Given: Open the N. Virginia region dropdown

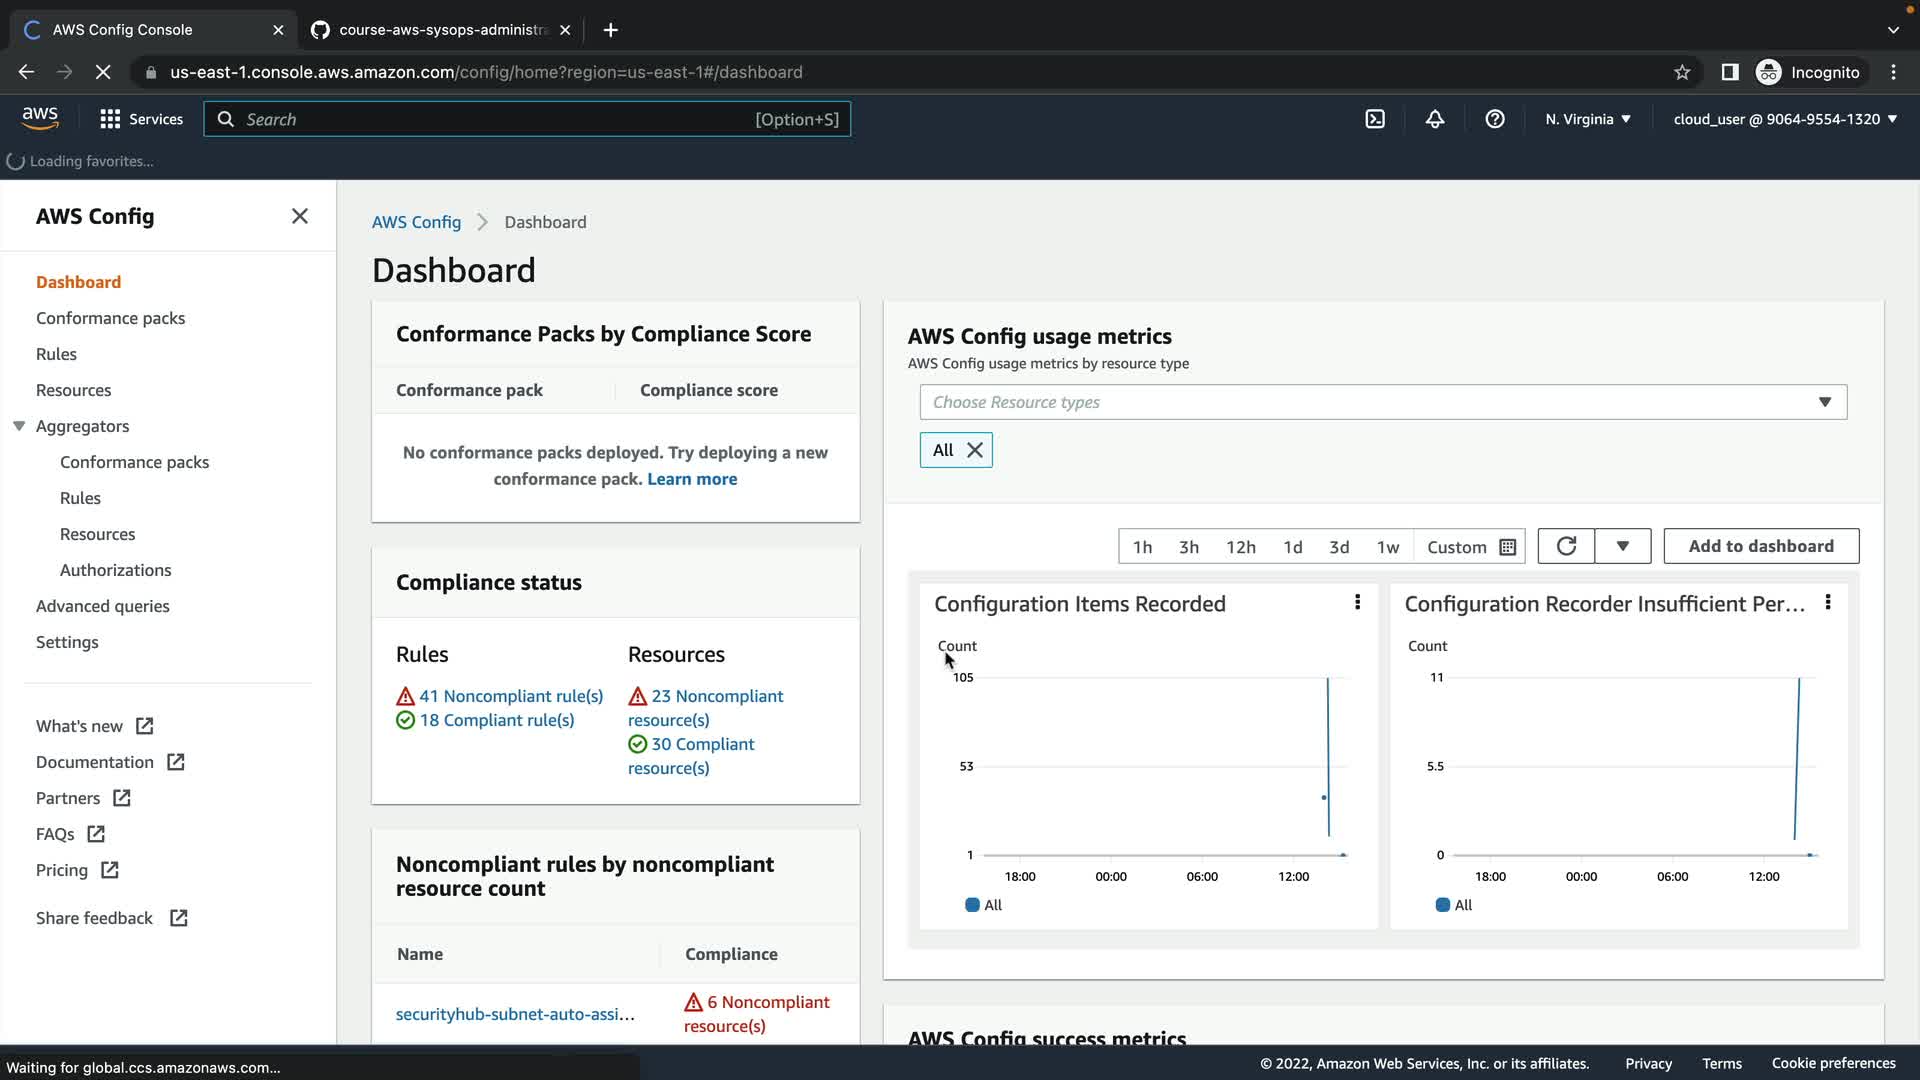Looking at the screenshot, I should [x=1587, y=119].
